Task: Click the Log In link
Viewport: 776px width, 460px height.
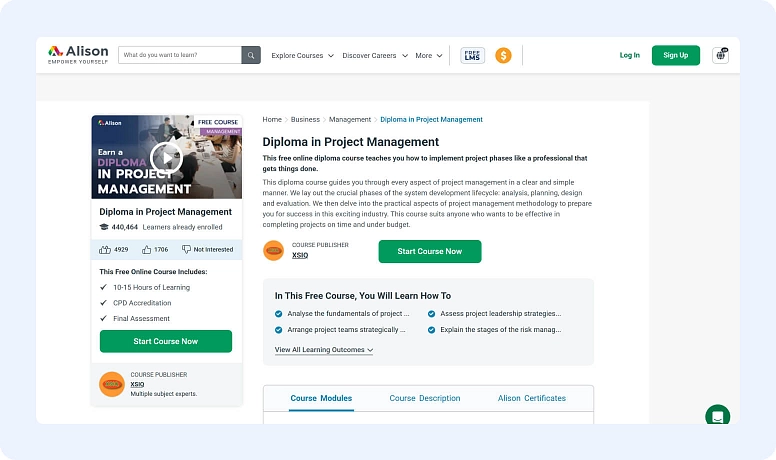Action: click(630, 55)
